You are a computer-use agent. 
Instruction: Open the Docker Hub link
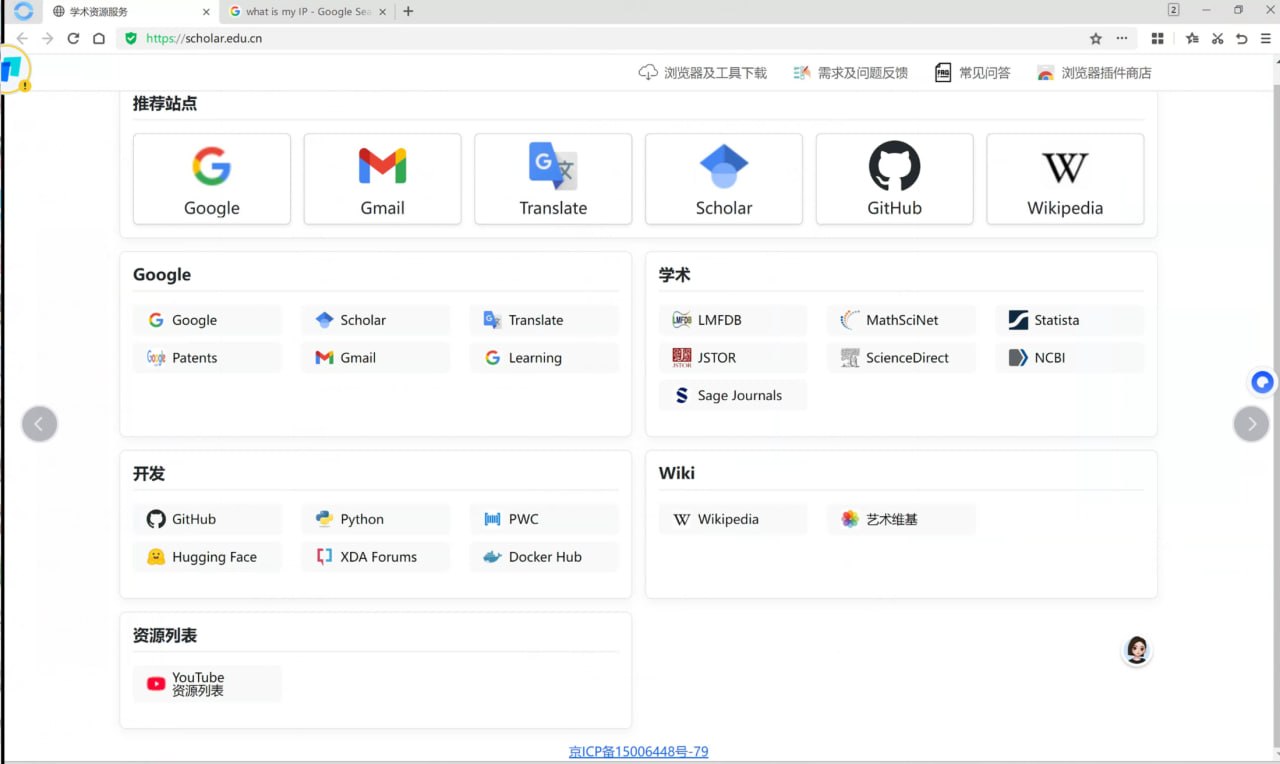(544, 557)
